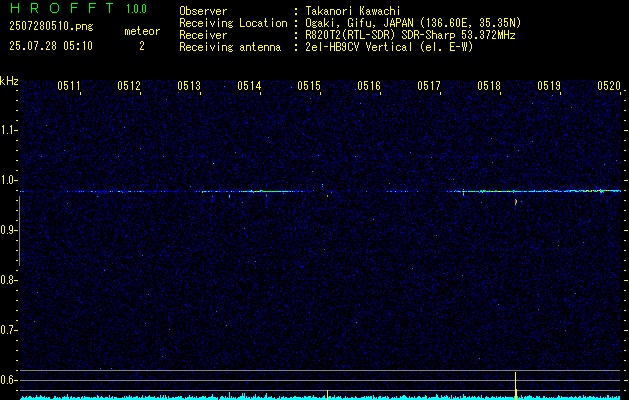Click the 0517 time marker
The image size is (629, 400).
(429, 85)
